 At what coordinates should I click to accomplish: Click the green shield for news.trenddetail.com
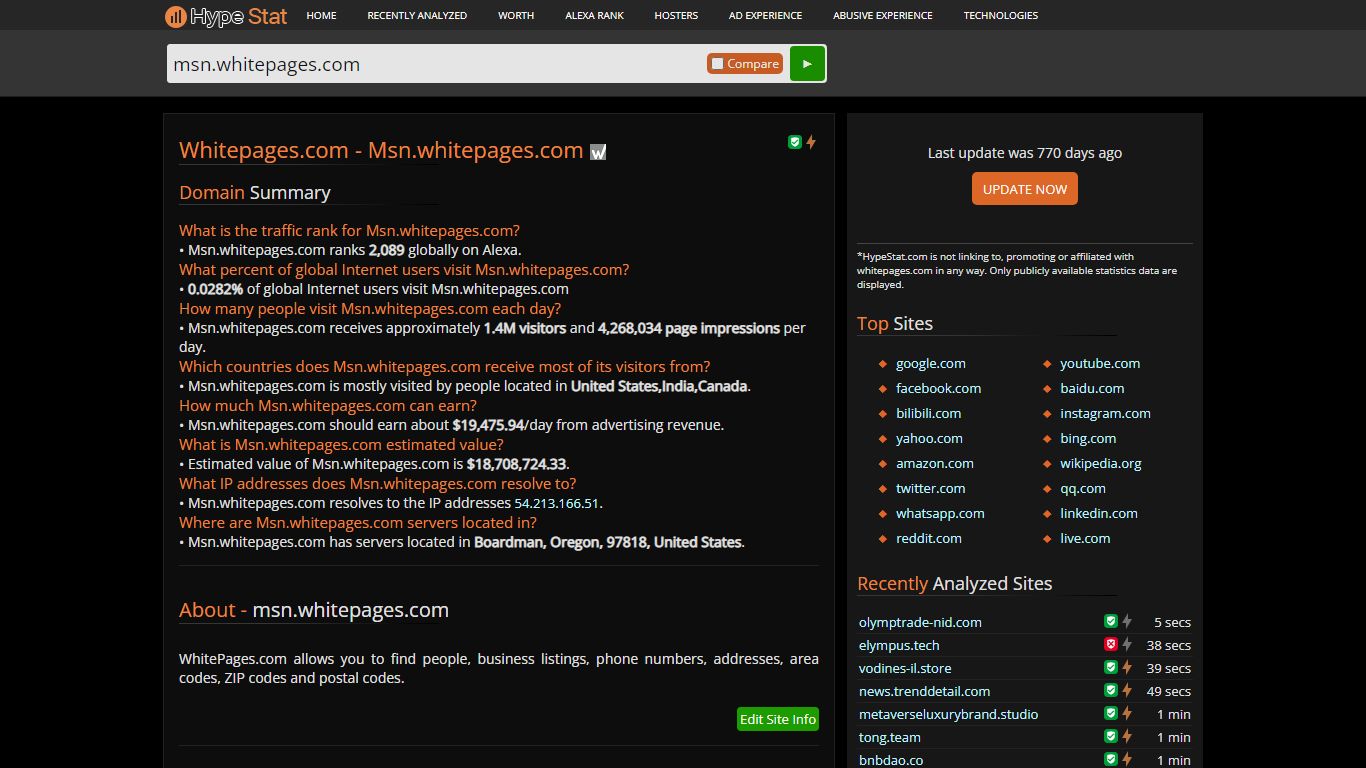(1110, 690)
